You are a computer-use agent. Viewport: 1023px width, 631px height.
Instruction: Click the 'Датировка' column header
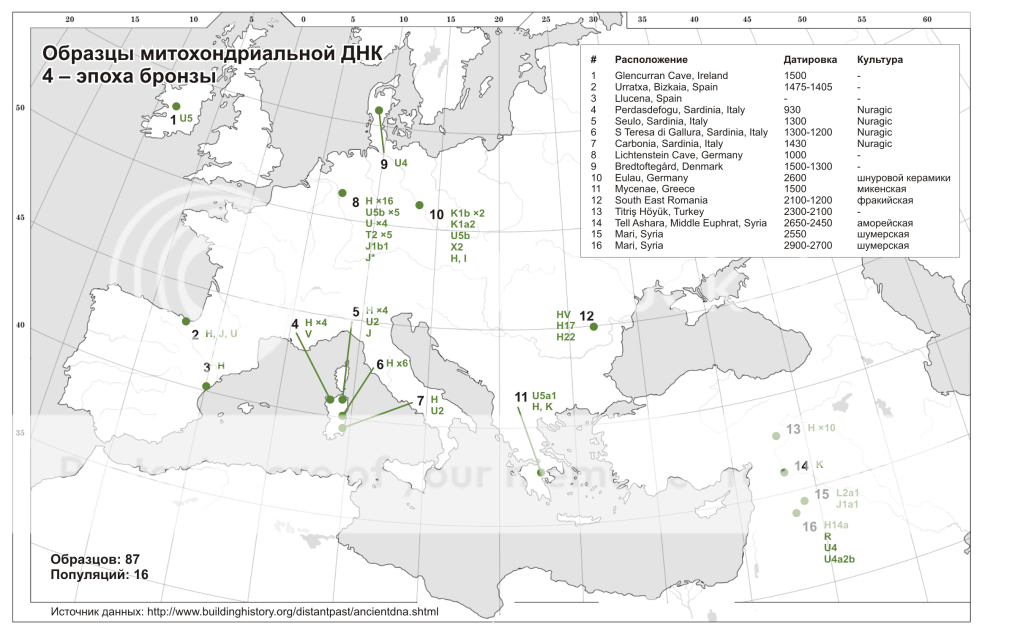click(810, 60)
